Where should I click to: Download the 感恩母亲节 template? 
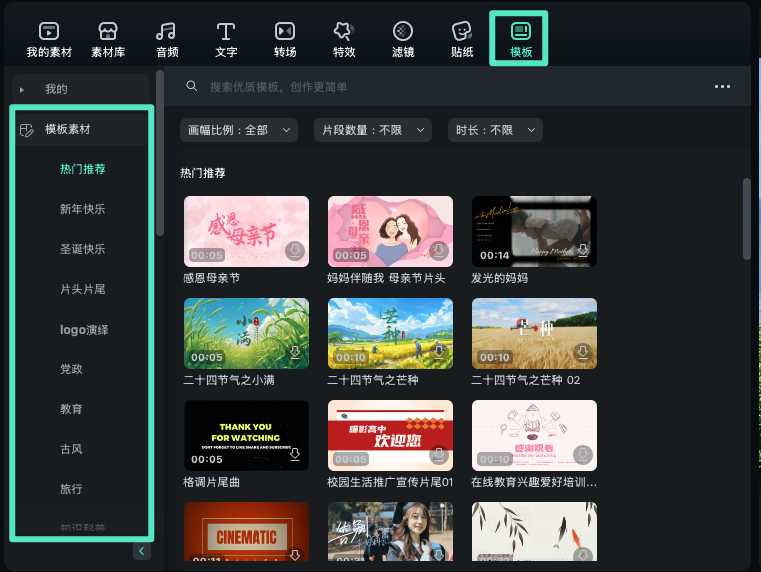[x=295, y=250]
